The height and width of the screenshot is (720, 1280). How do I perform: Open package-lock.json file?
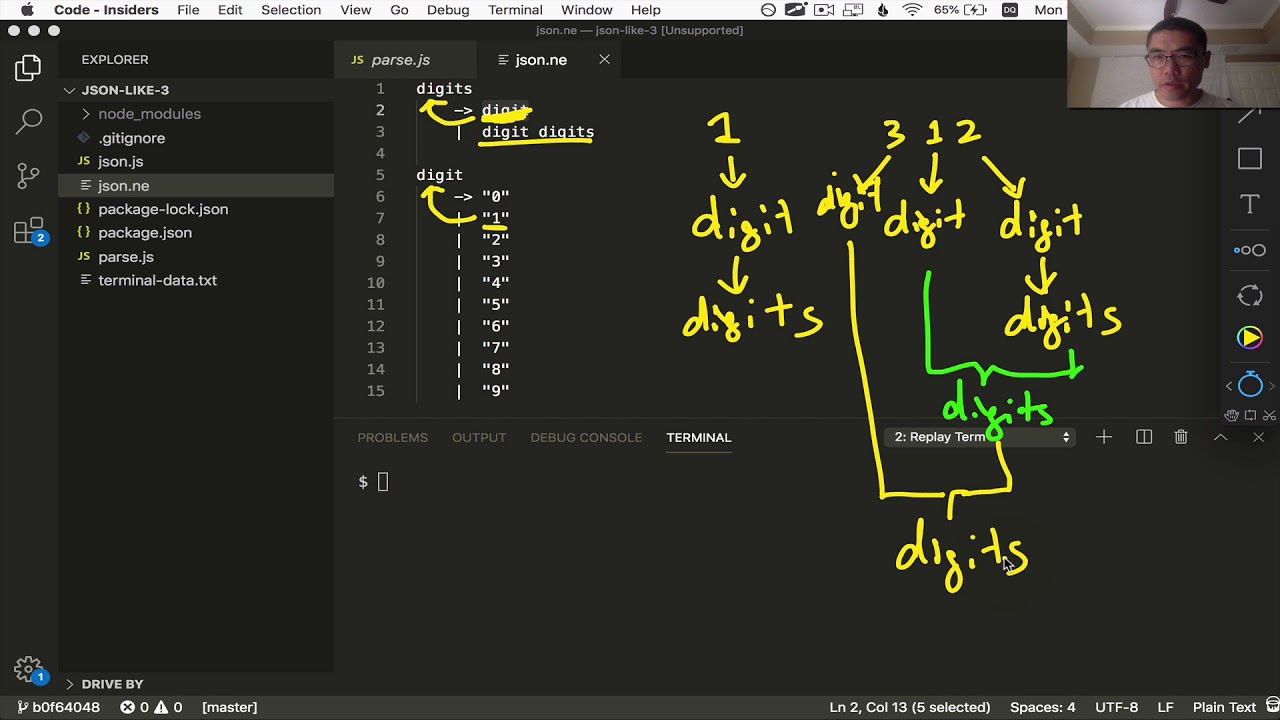click(163, 209)
